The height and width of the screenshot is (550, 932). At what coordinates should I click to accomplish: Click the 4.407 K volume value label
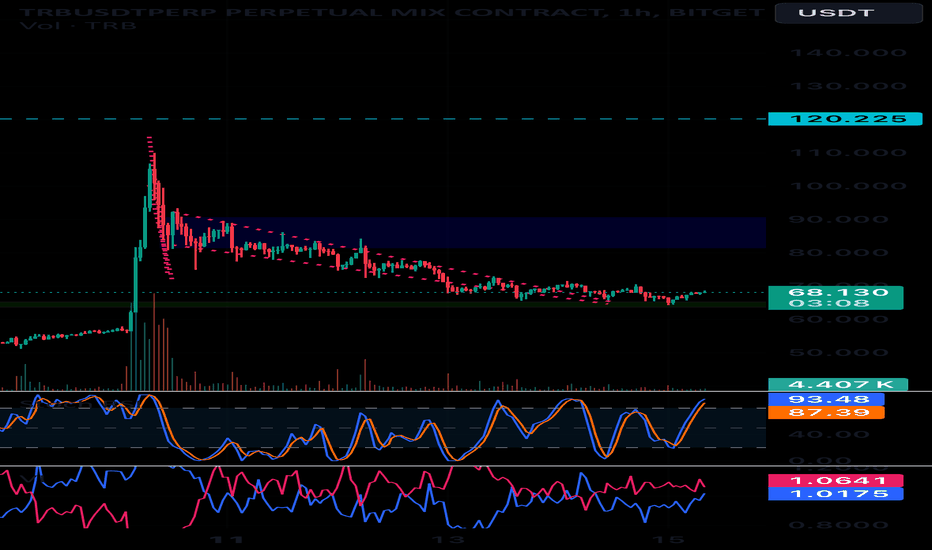837,384
